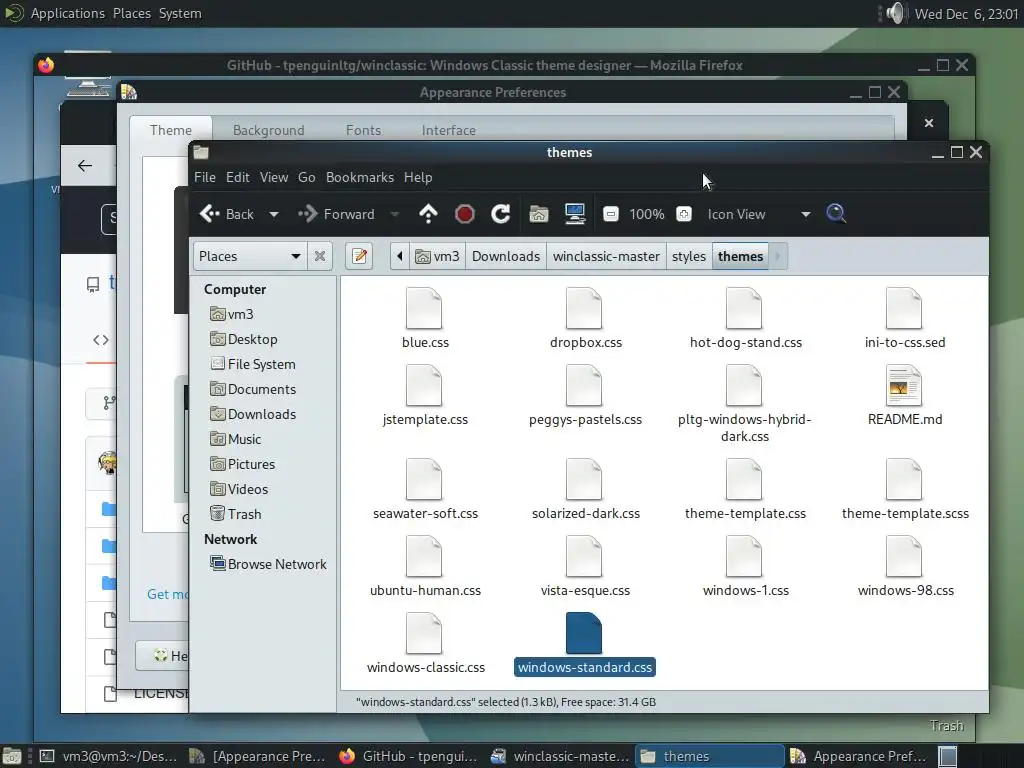1024x768 pixels.
Task: Reload the current folder icon
Action: pos(500,214)
